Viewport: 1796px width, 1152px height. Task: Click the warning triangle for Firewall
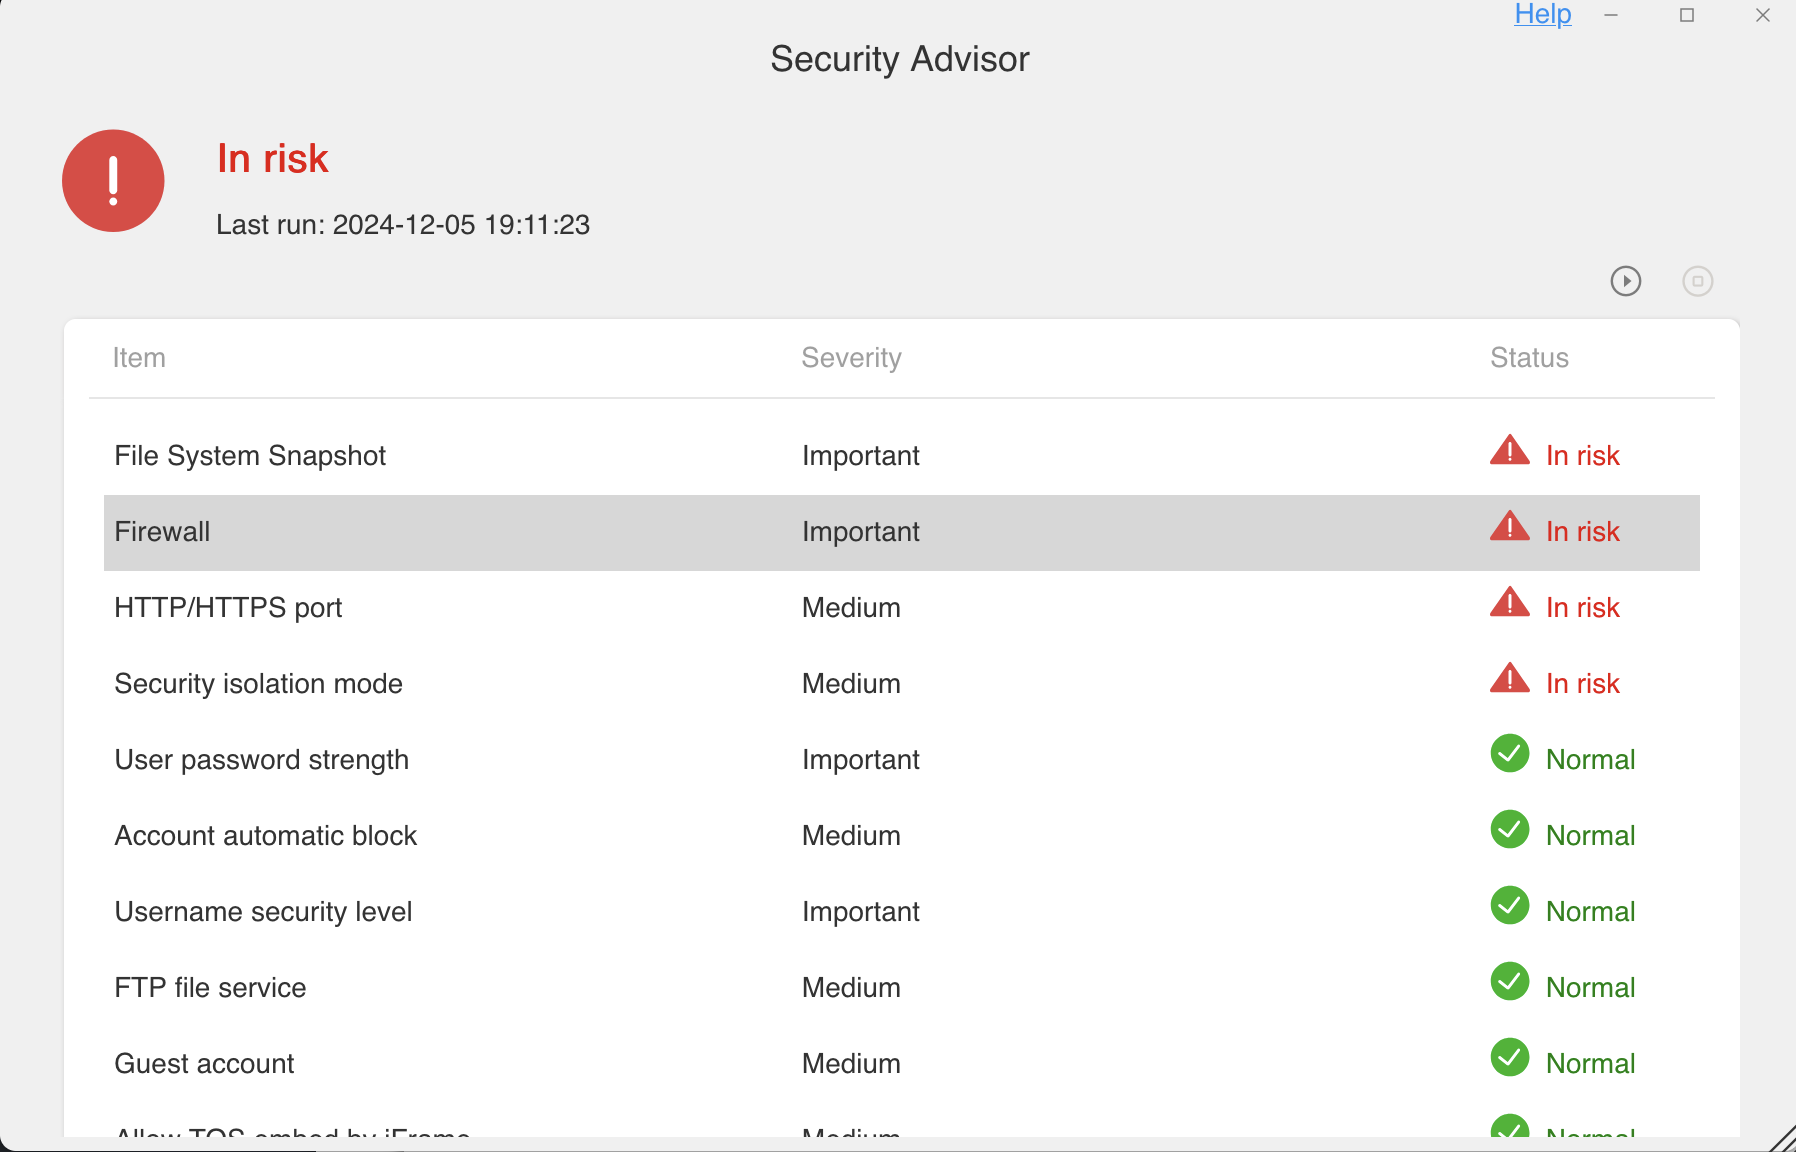pyautogui.click(x=1508, y=528)
